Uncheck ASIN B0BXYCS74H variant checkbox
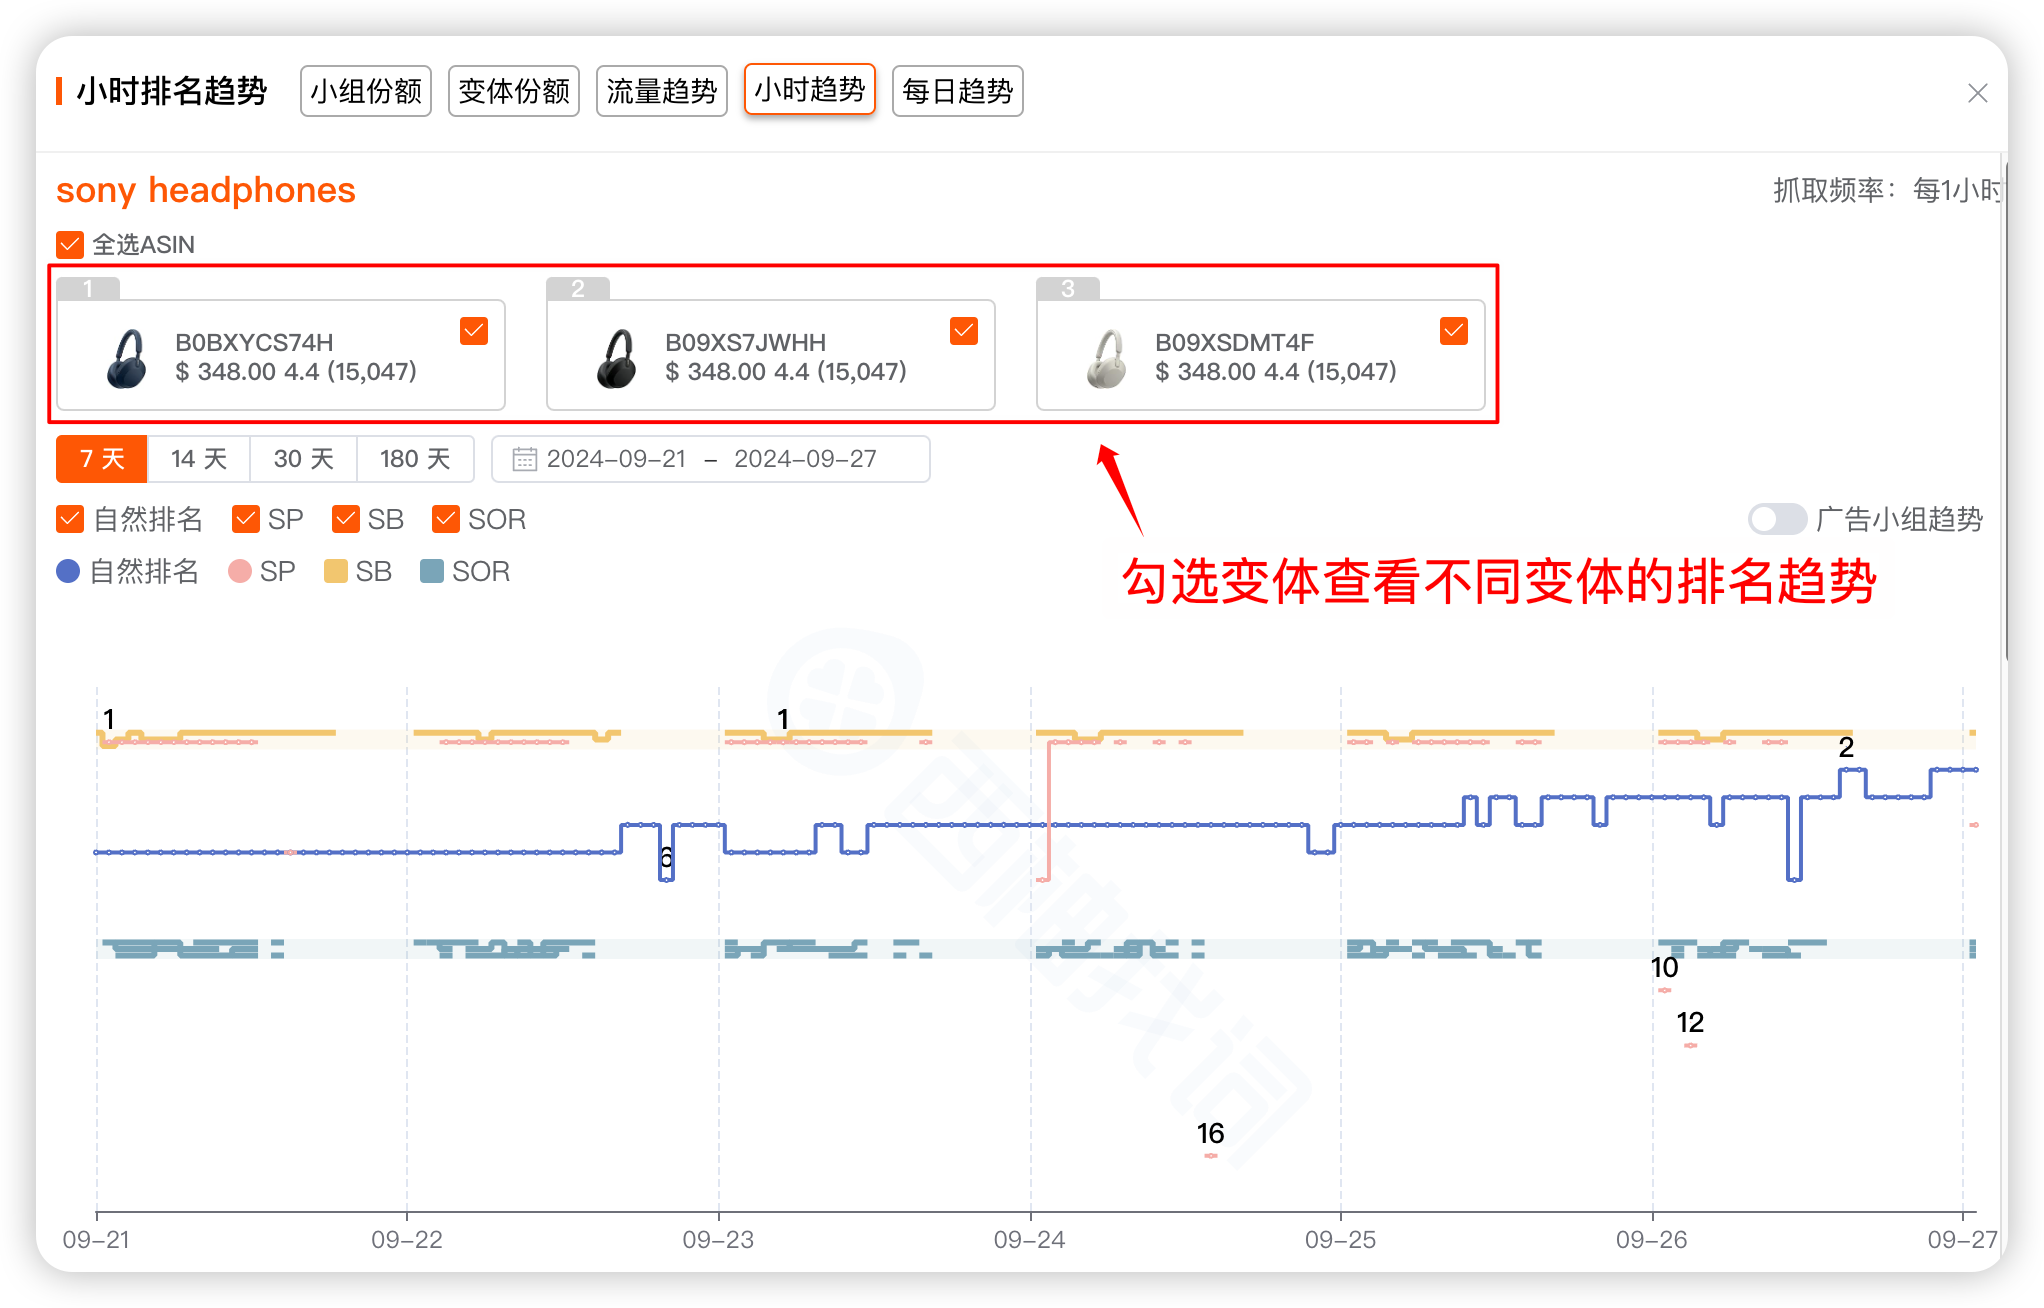 [x=474, y=331]
